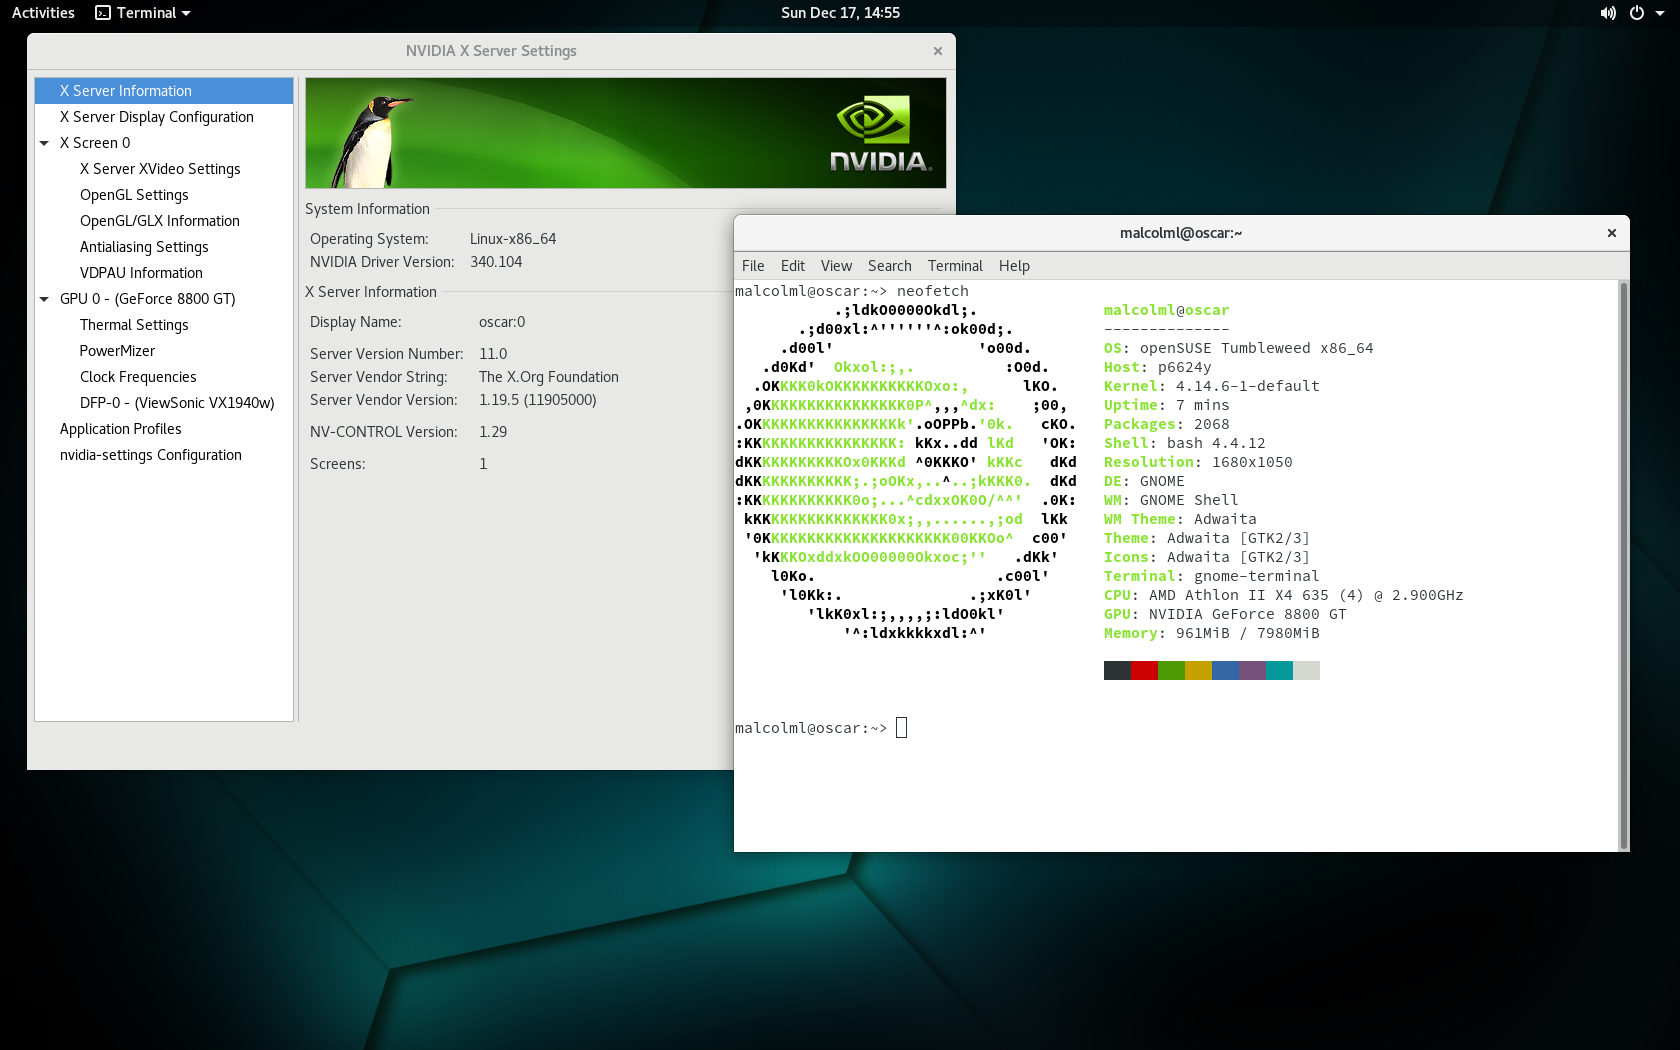This screenshot has width=1680, height=1050.
Task: Open the Edit menu in the terminal
Action: click(x=793, y=266)
